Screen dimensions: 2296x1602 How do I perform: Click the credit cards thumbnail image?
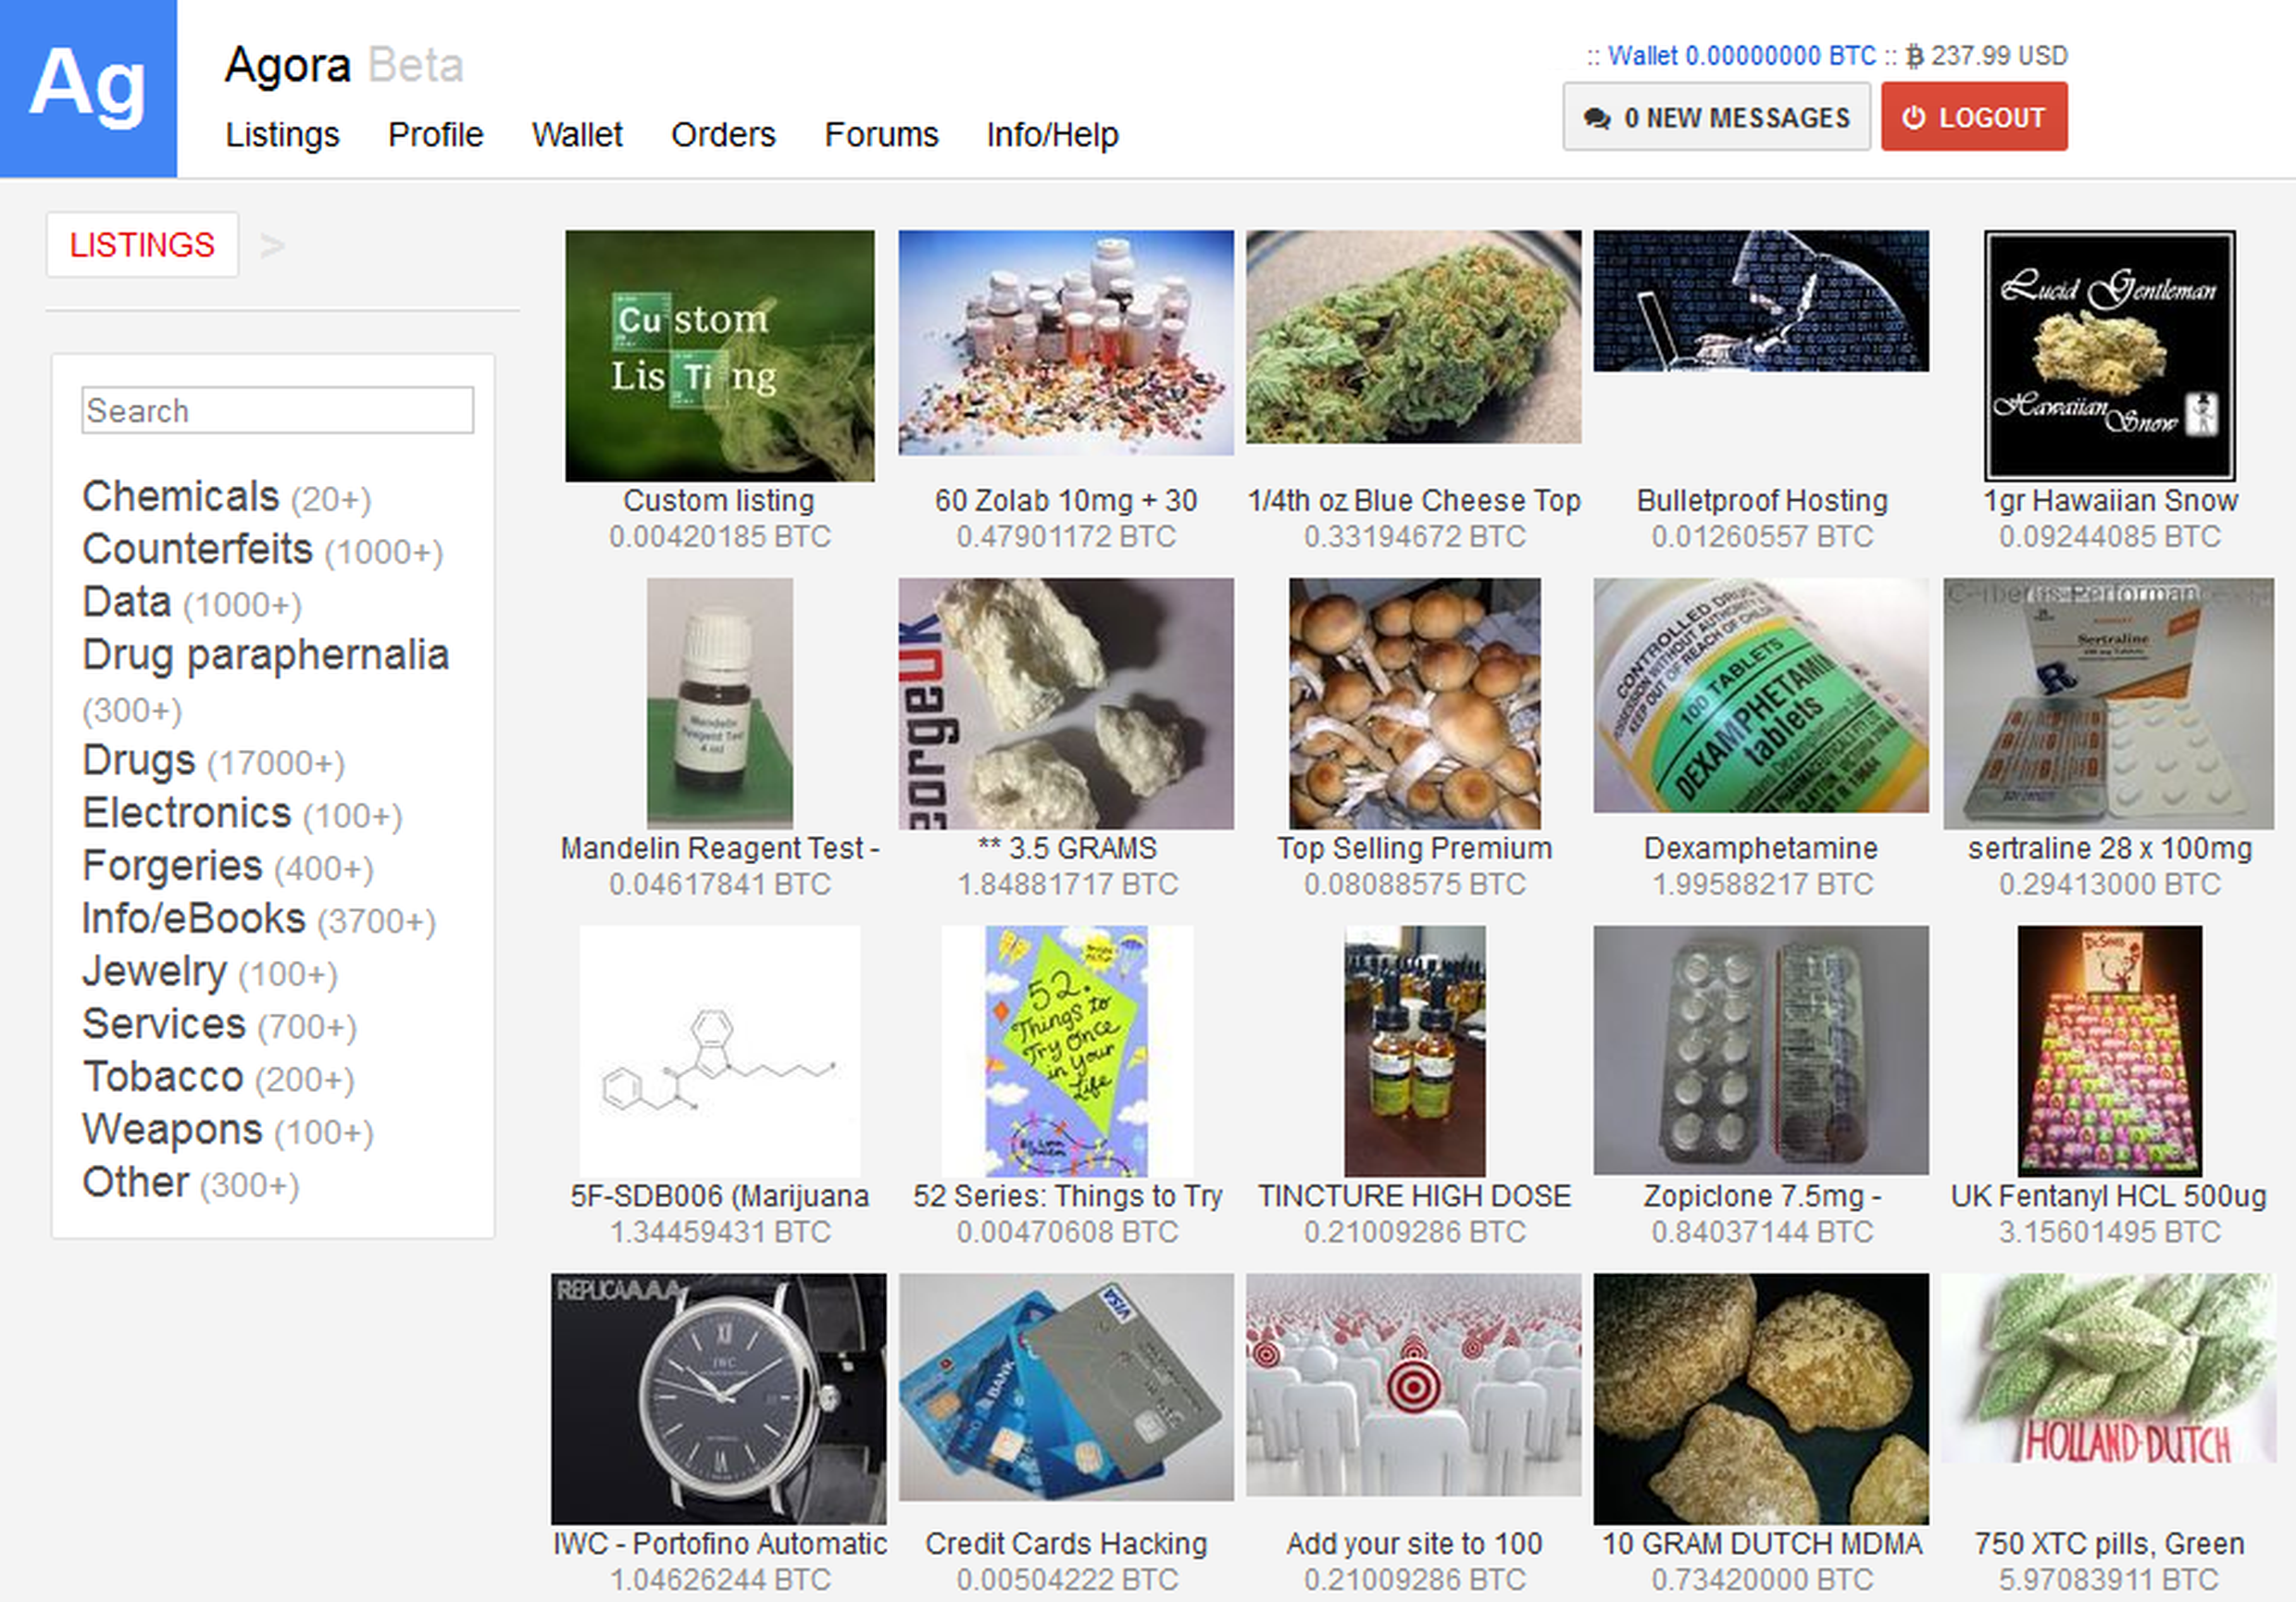coord(1066,1387)
